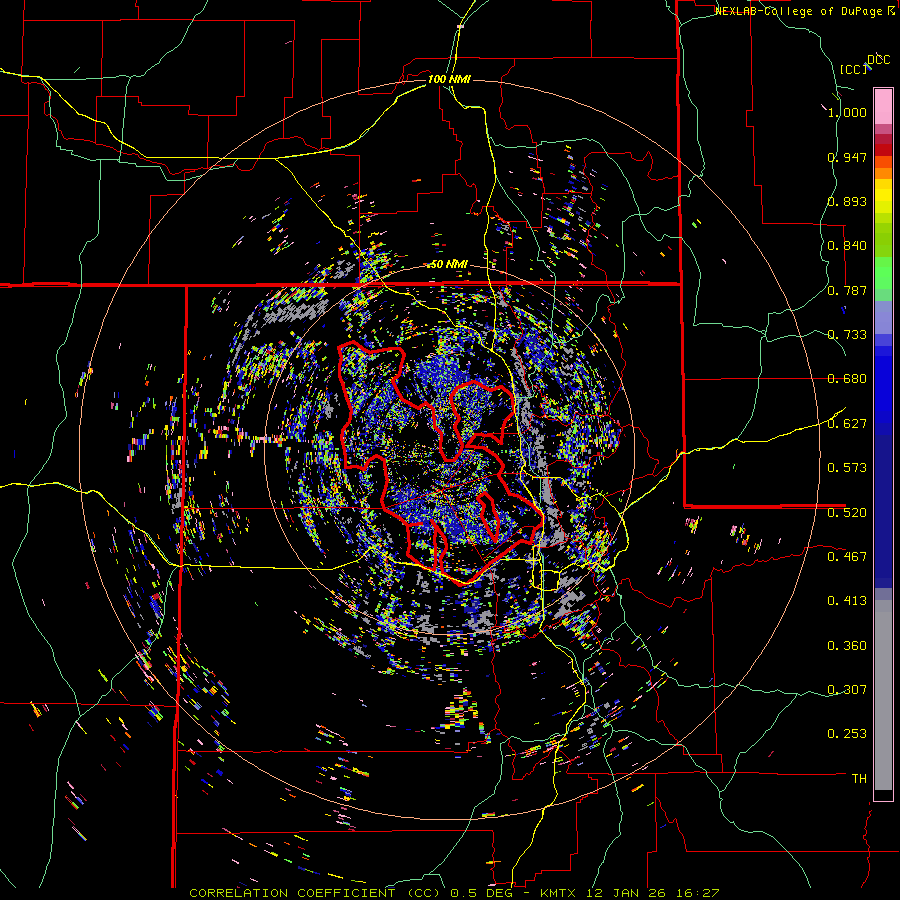The image size is (900, 900).
Task: Select the 0.573 legend value
Action: point(847,468)
